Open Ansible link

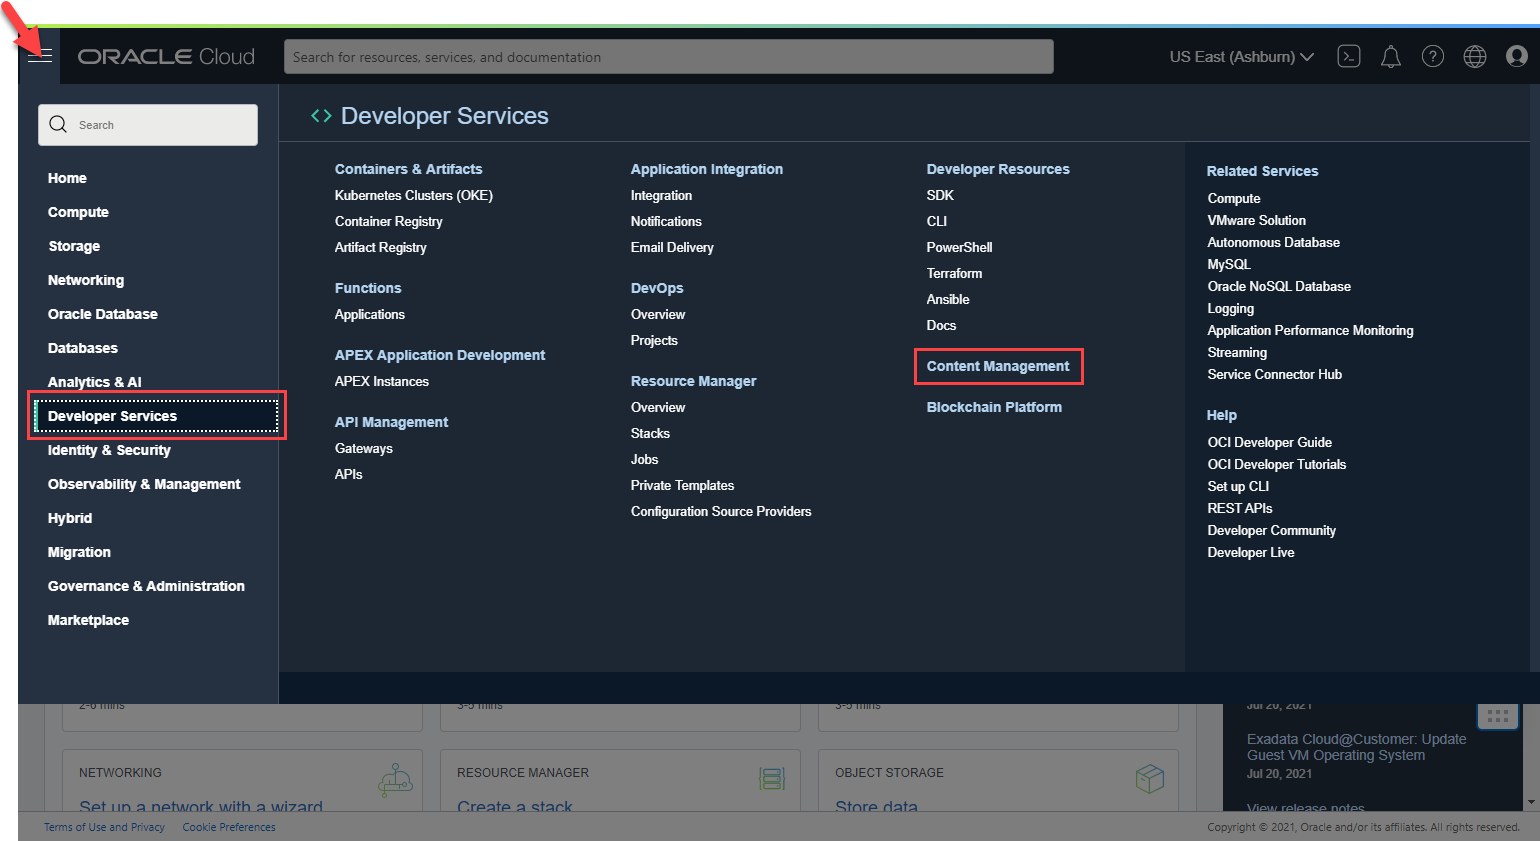tap(948, 300)
